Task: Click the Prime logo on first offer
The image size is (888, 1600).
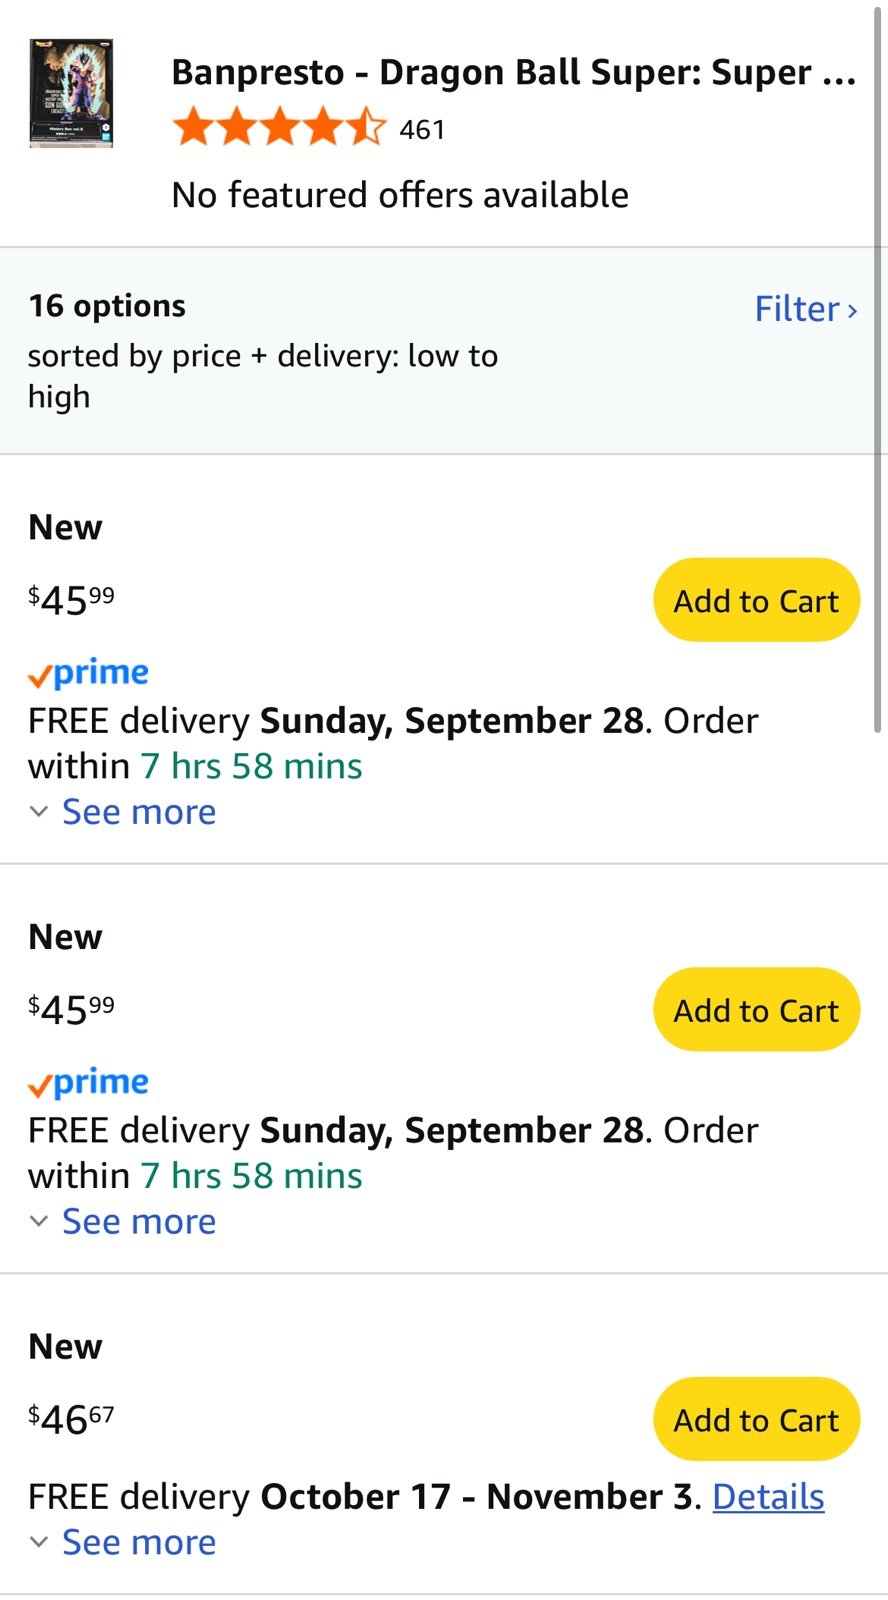Action: pos(89,674)
